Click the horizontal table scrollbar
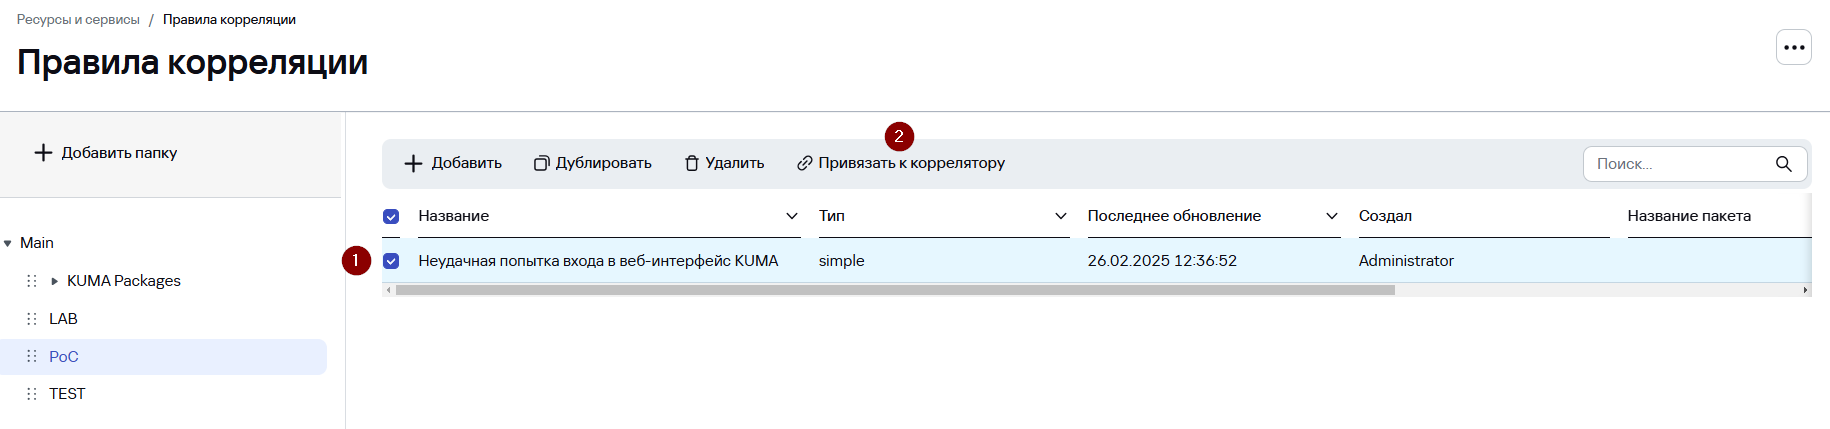1830x429 pixels. click(895, 290)
